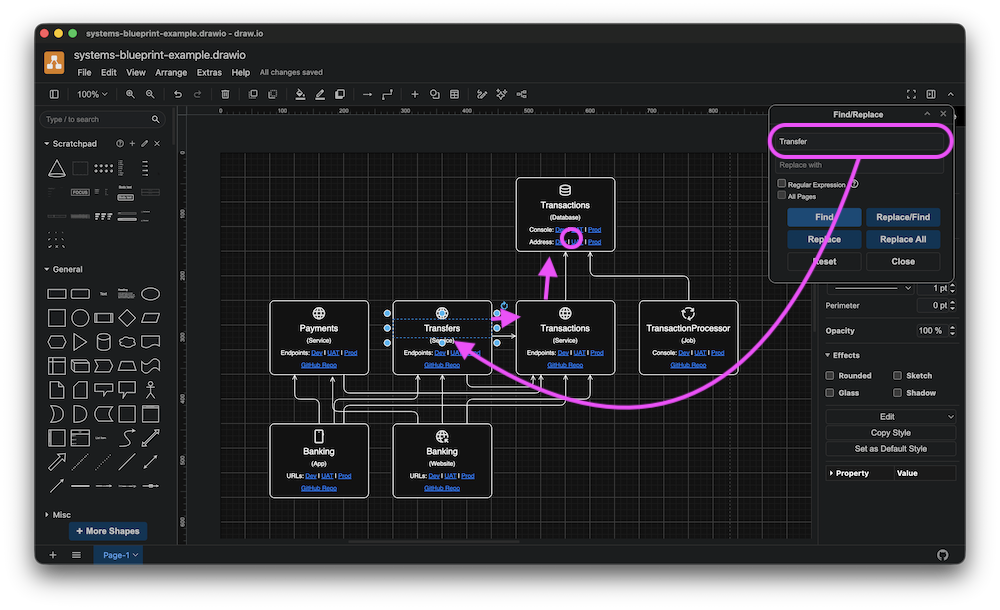Viewport: 1000px width, 610px height.
Task: Open the Extras menu
Action: (x=209, y=73)
